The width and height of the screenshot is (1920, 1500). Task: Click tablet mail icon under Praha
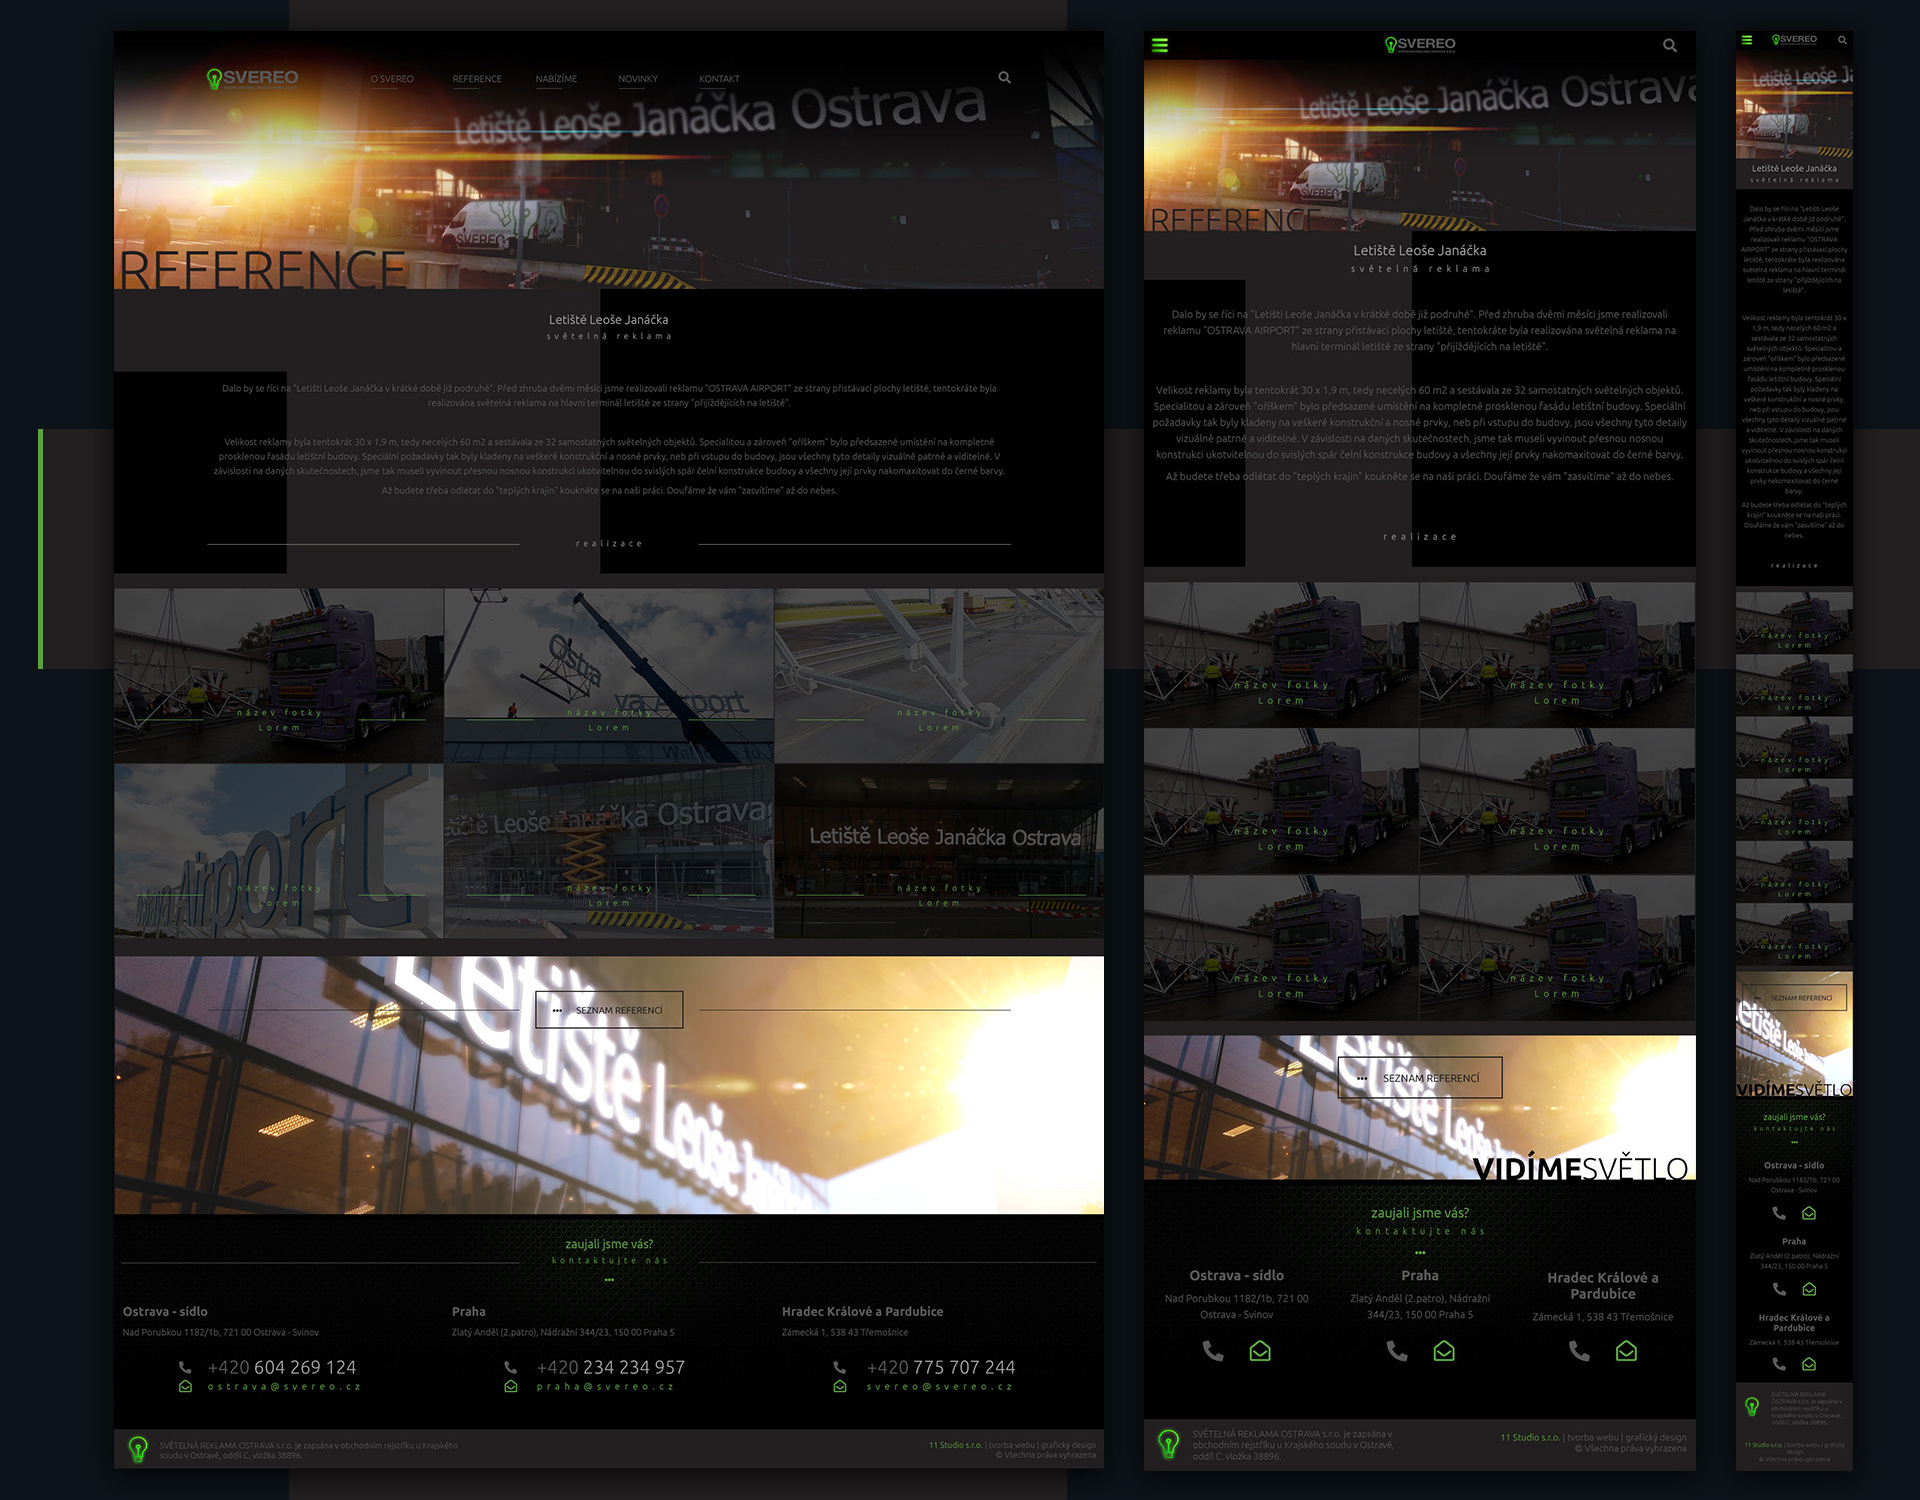click(x=1444, y=1351)
